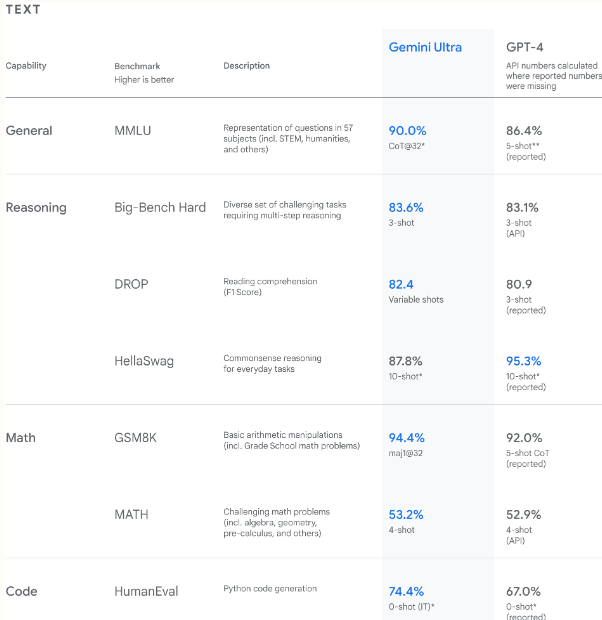Click the 94.4% GSM8K score
Image resolution: width=602 pixels, height=620 pixels.
(x=407, y=438)
